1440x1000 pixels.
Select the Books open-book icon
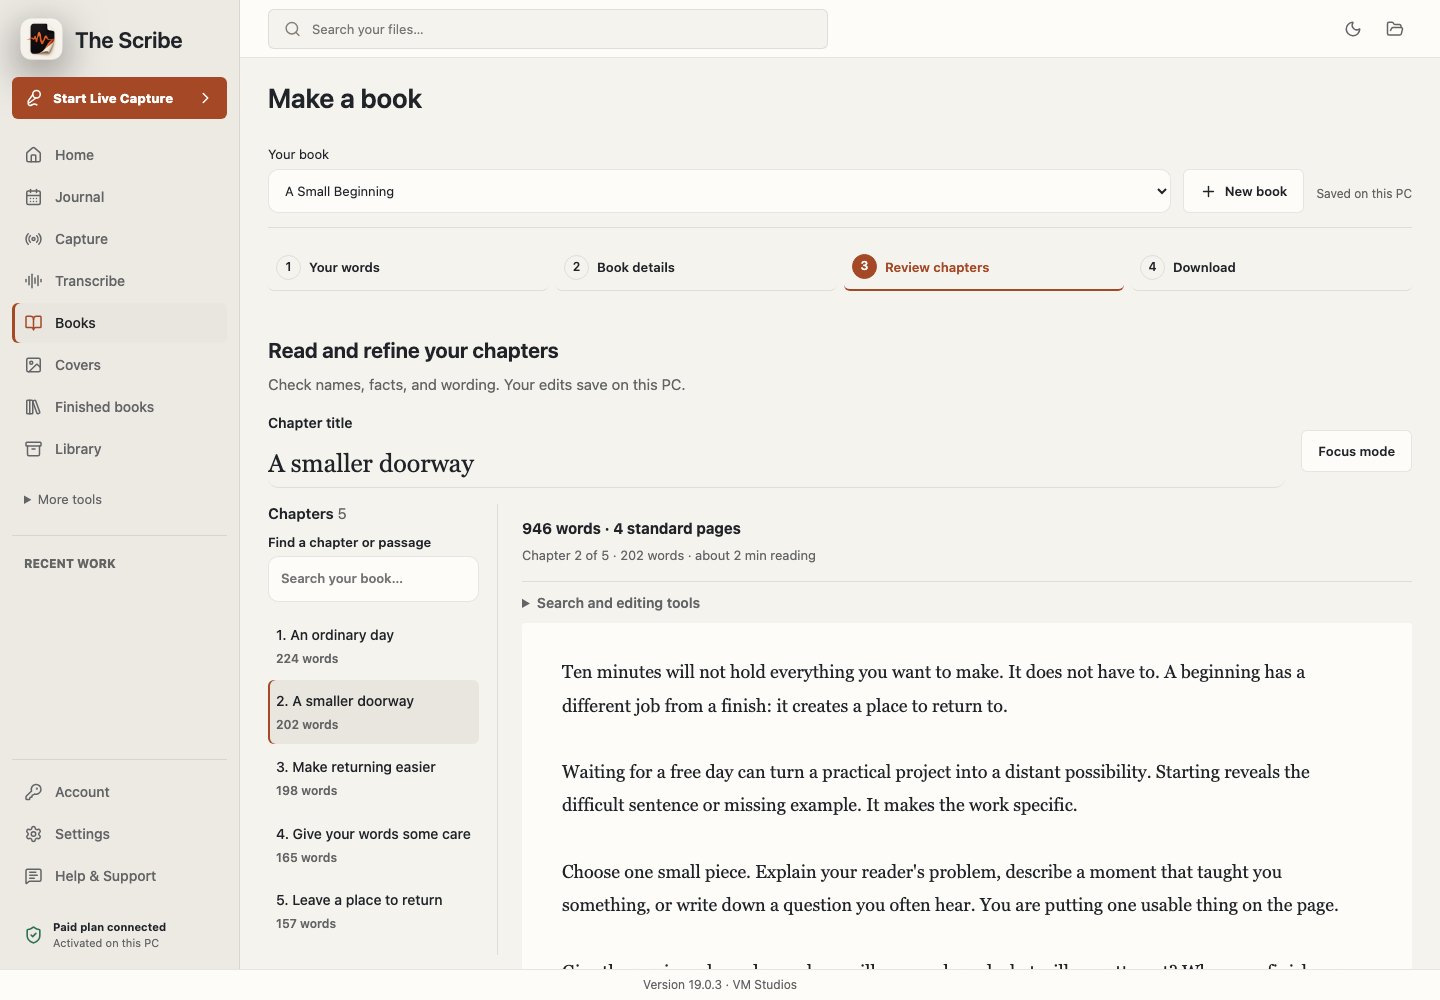pyautogui.click(x=33, y=323)
